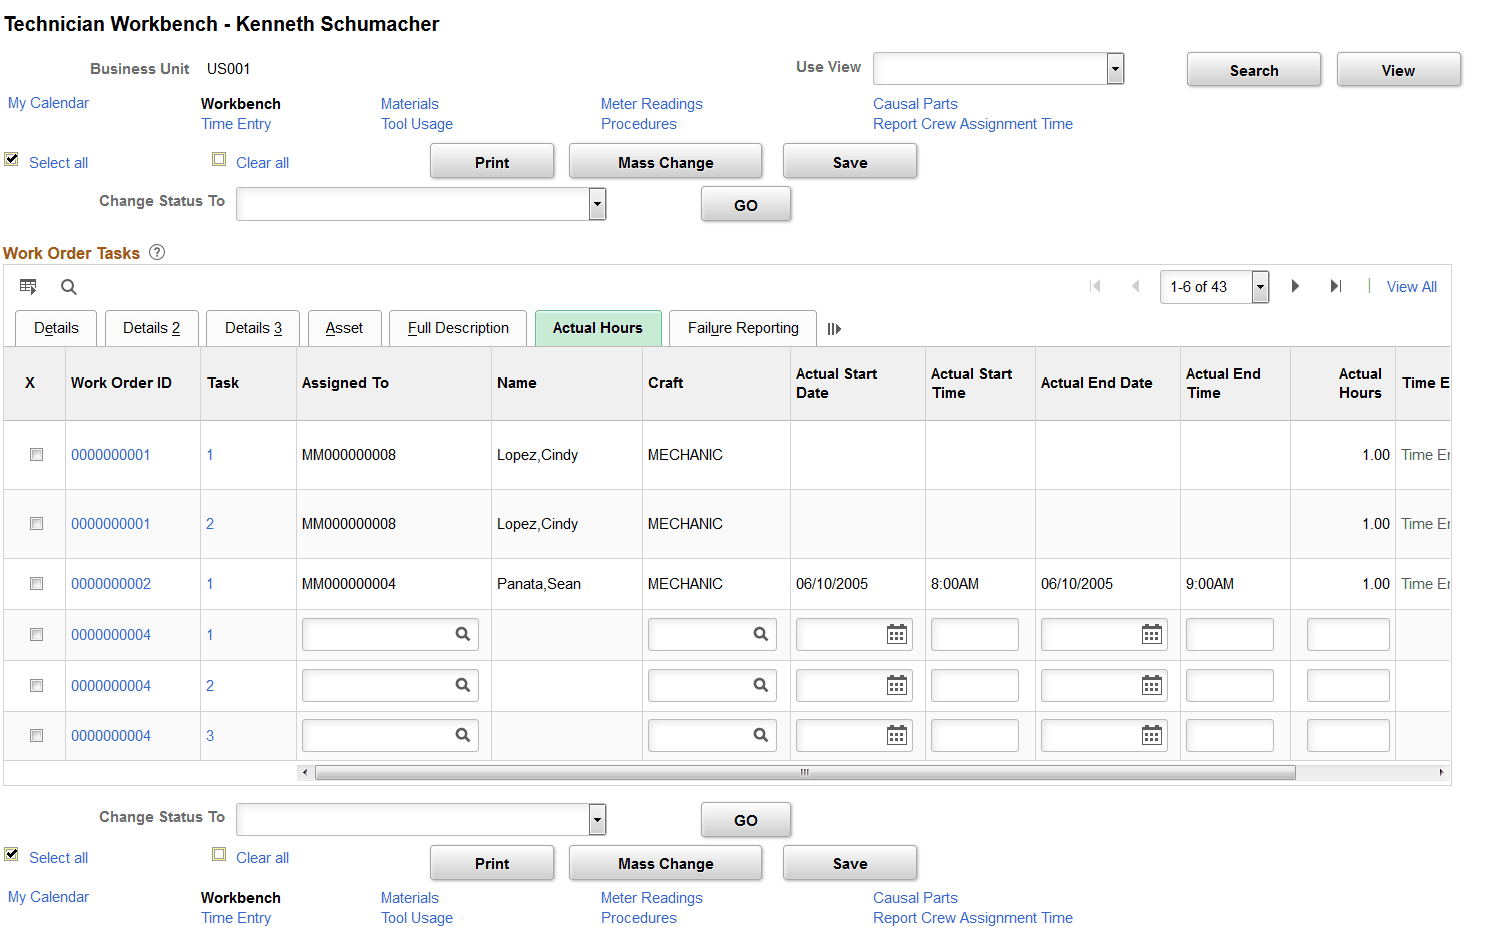Click the empty Actual Start Time field for work order 0000000004

[x=974, y=634]
